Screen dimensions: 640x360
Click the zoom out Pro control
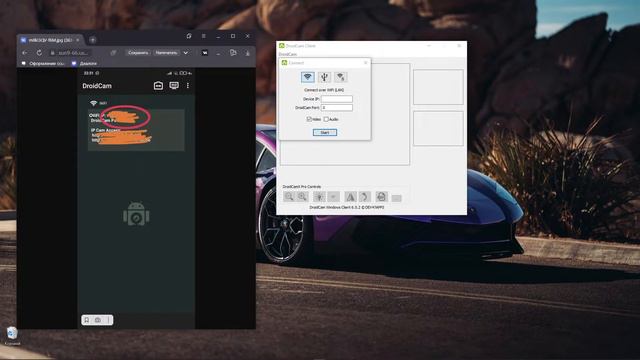[x=289, y=197]
